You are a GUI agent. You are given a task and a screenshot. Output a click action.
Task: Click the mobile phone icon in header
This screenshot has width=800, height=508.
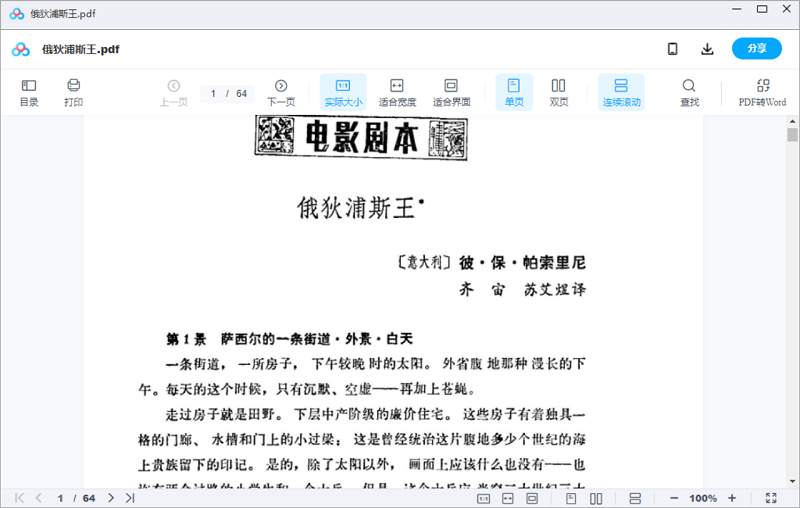[x=673, y=49]
